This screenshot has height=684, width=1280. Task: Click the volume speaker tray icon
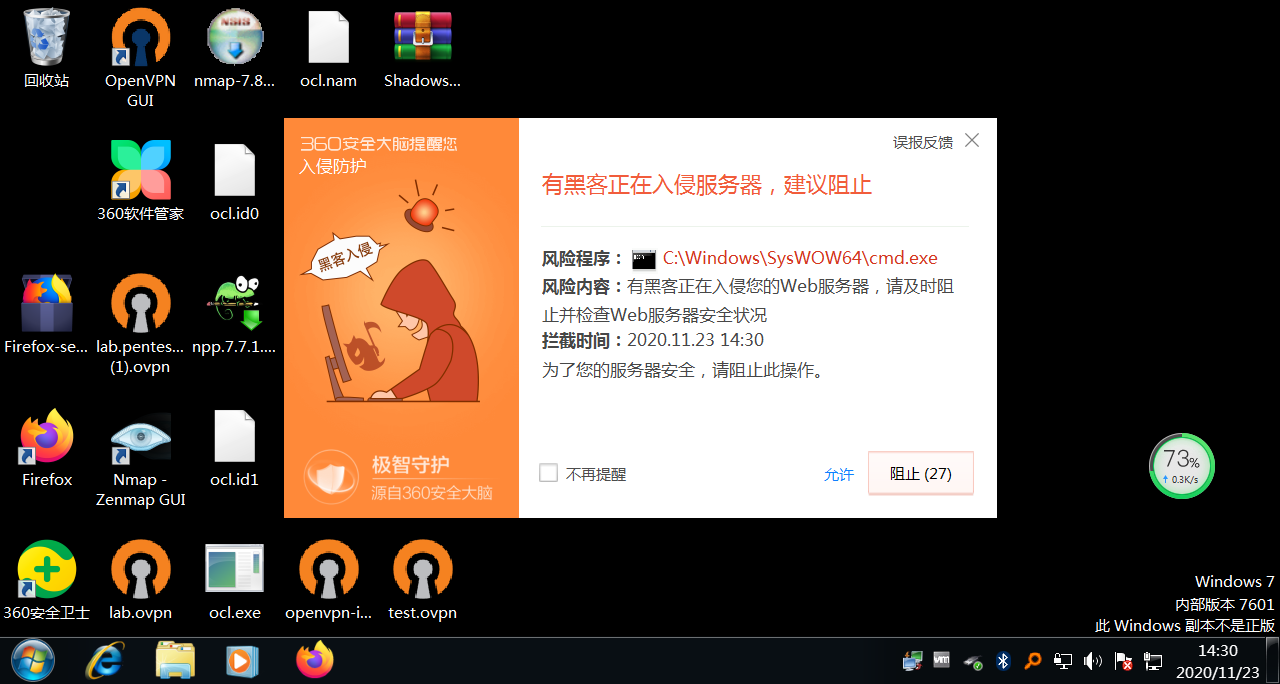[x=1093, y=661]
